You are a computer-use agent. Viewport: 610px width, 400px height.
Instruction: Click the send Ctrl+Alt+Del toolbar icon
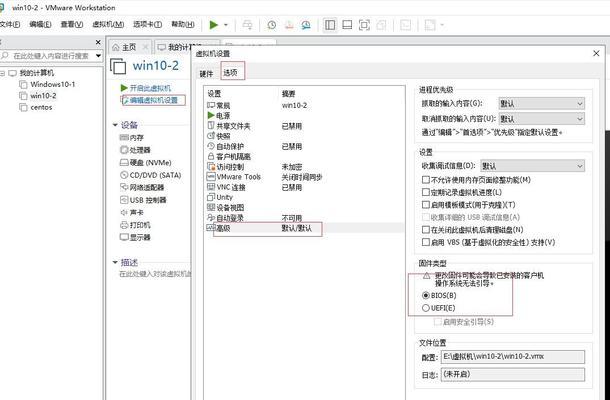[247, 25]
